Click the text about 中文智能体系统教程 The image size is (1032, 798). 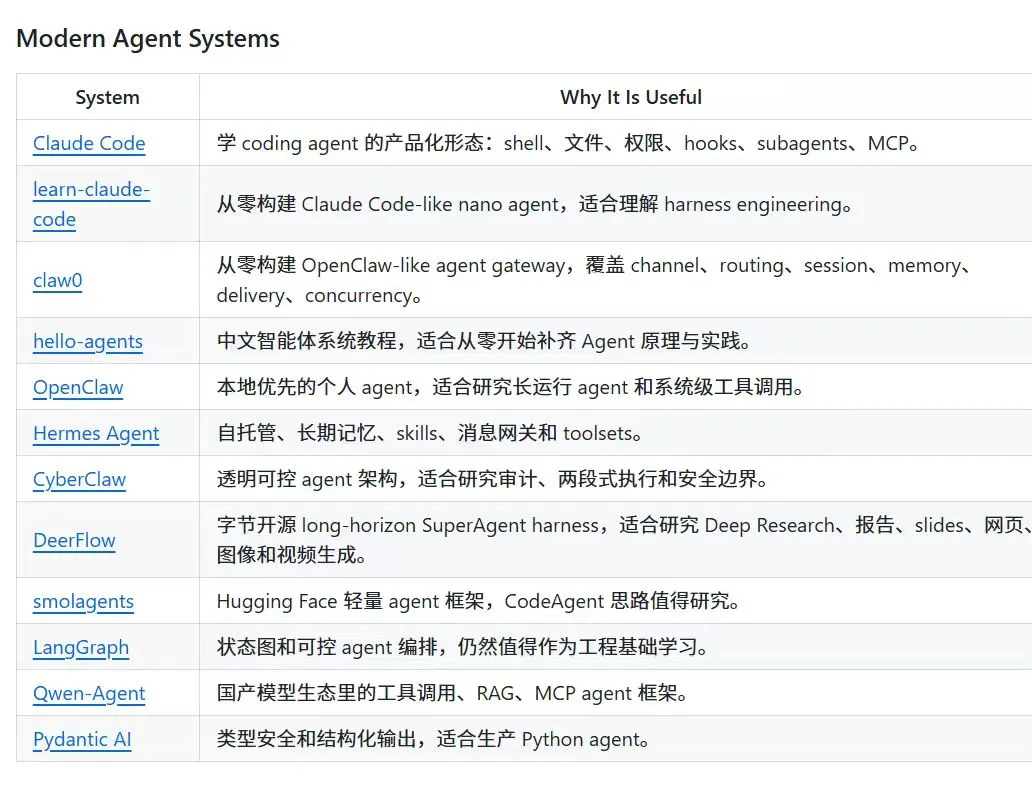click(x=483, y=341)
